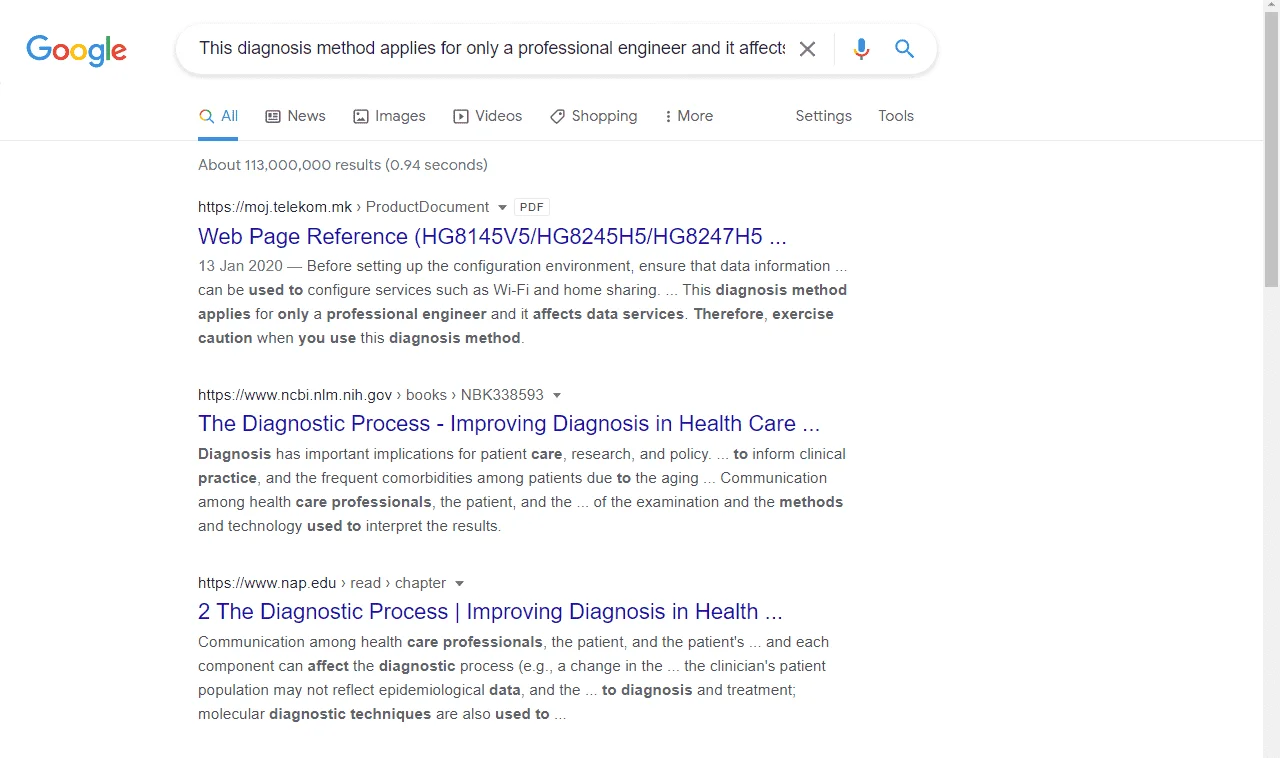Expand options arrow for ncbi.nlm.nih.gov result
Screen dimensions: 1280x758
tap(557, 396)
